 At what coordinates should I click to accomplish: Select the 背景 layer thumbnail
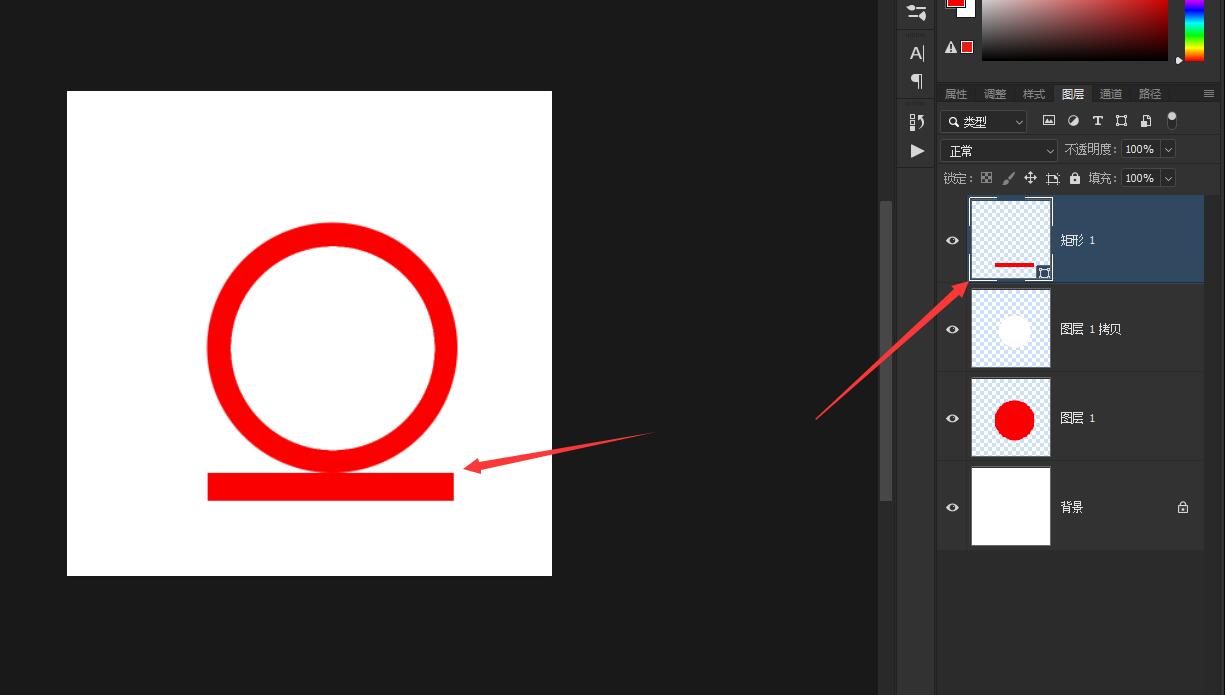click(1011, 507)
